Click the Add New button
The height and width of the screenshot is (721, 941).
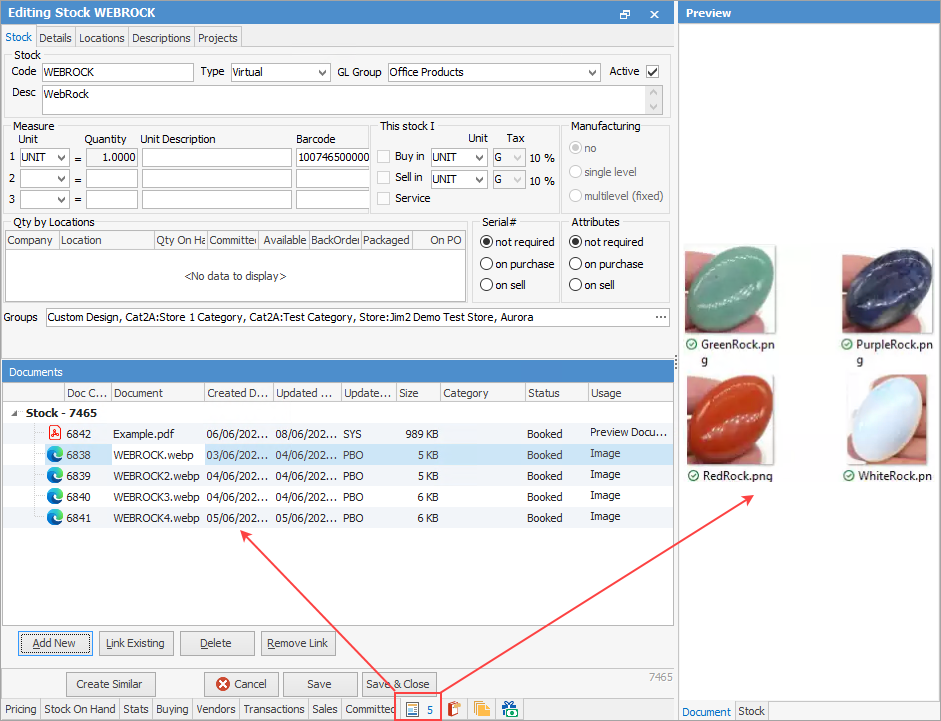[x=54, y=643]
